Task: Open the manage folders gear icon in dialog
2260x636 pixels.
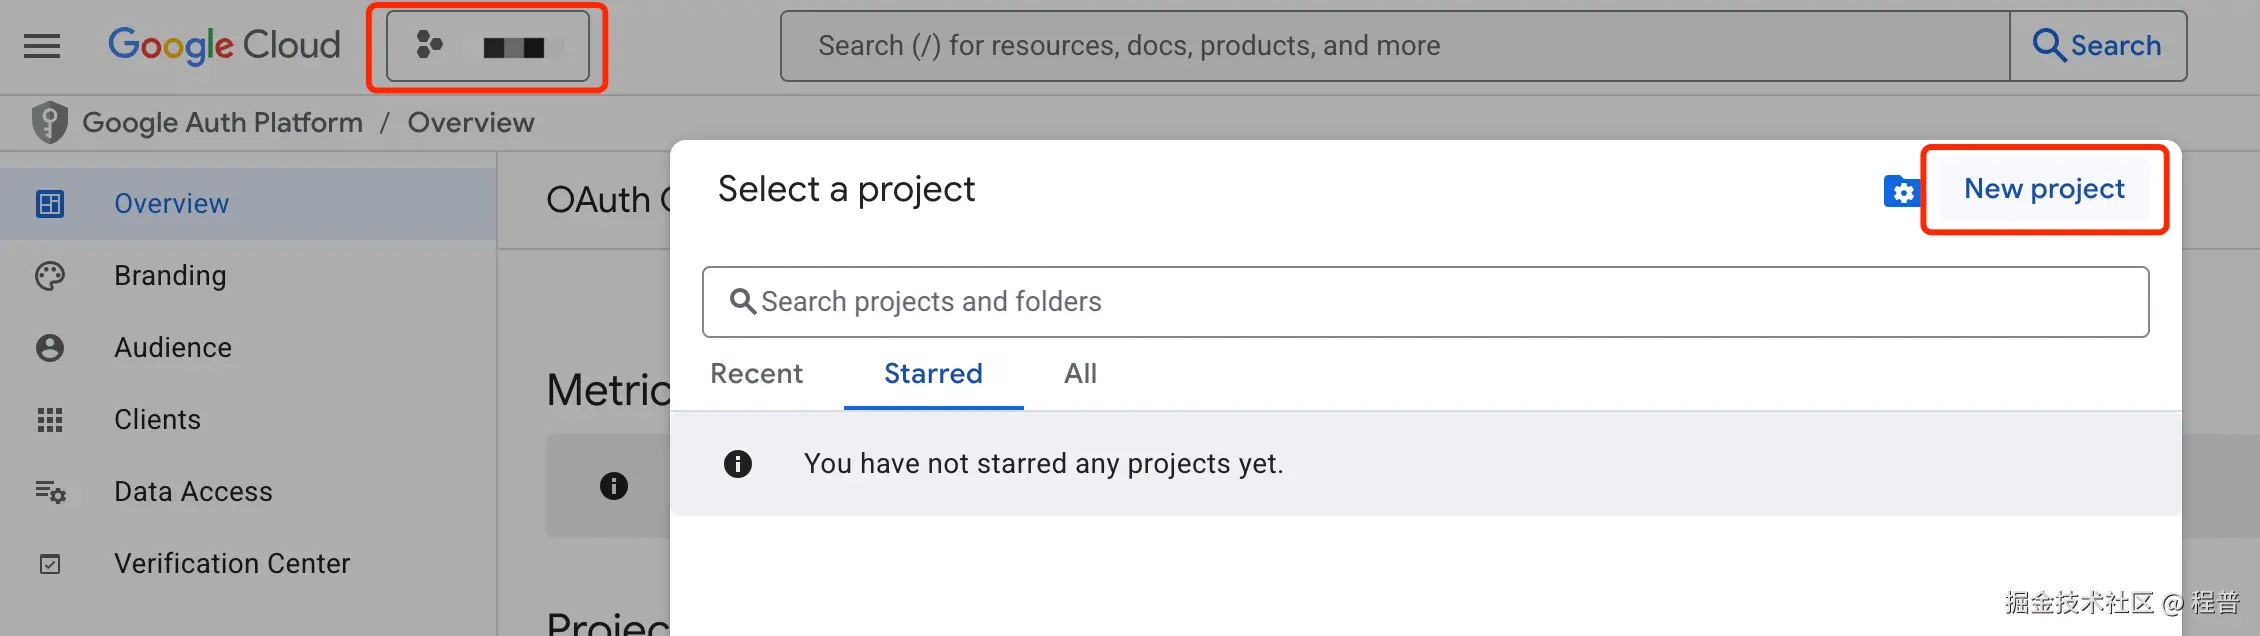Action: coord(1901,191)
